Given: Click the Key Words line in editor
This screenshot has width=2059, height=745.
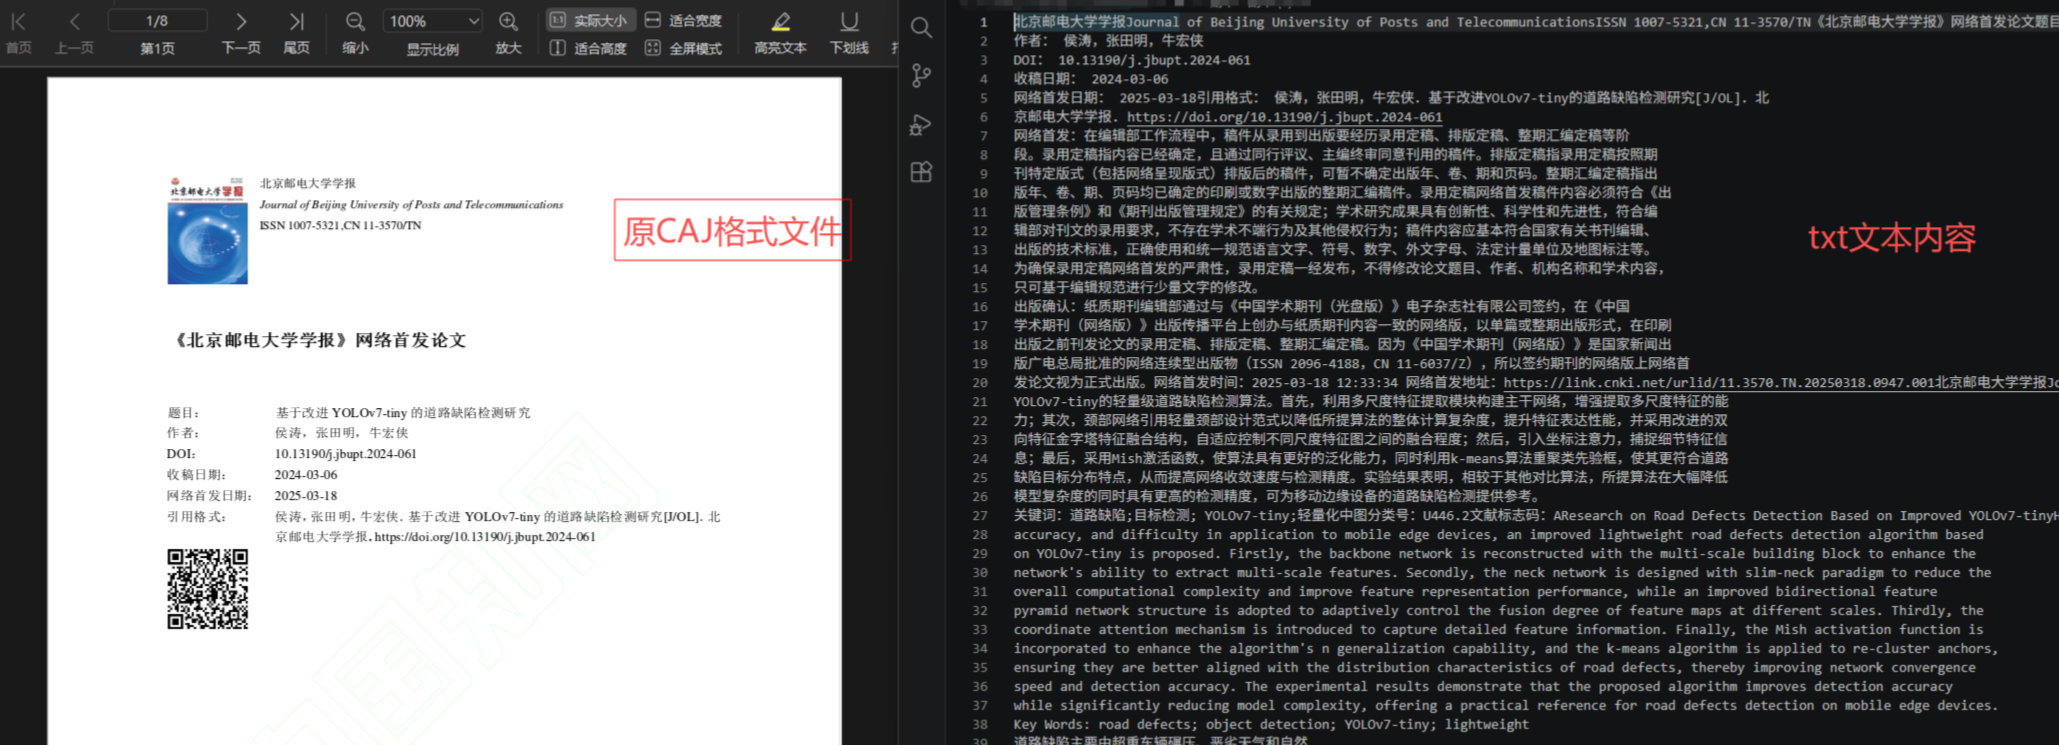Looking at the screenshot, I should [1271, 725].
